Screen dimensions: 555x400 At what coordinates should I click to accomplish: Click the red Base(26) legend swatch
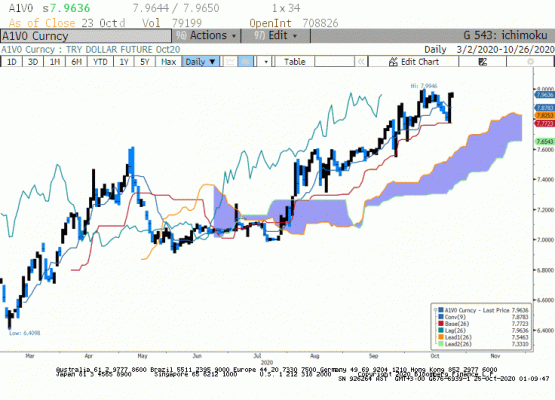point(441,324)
